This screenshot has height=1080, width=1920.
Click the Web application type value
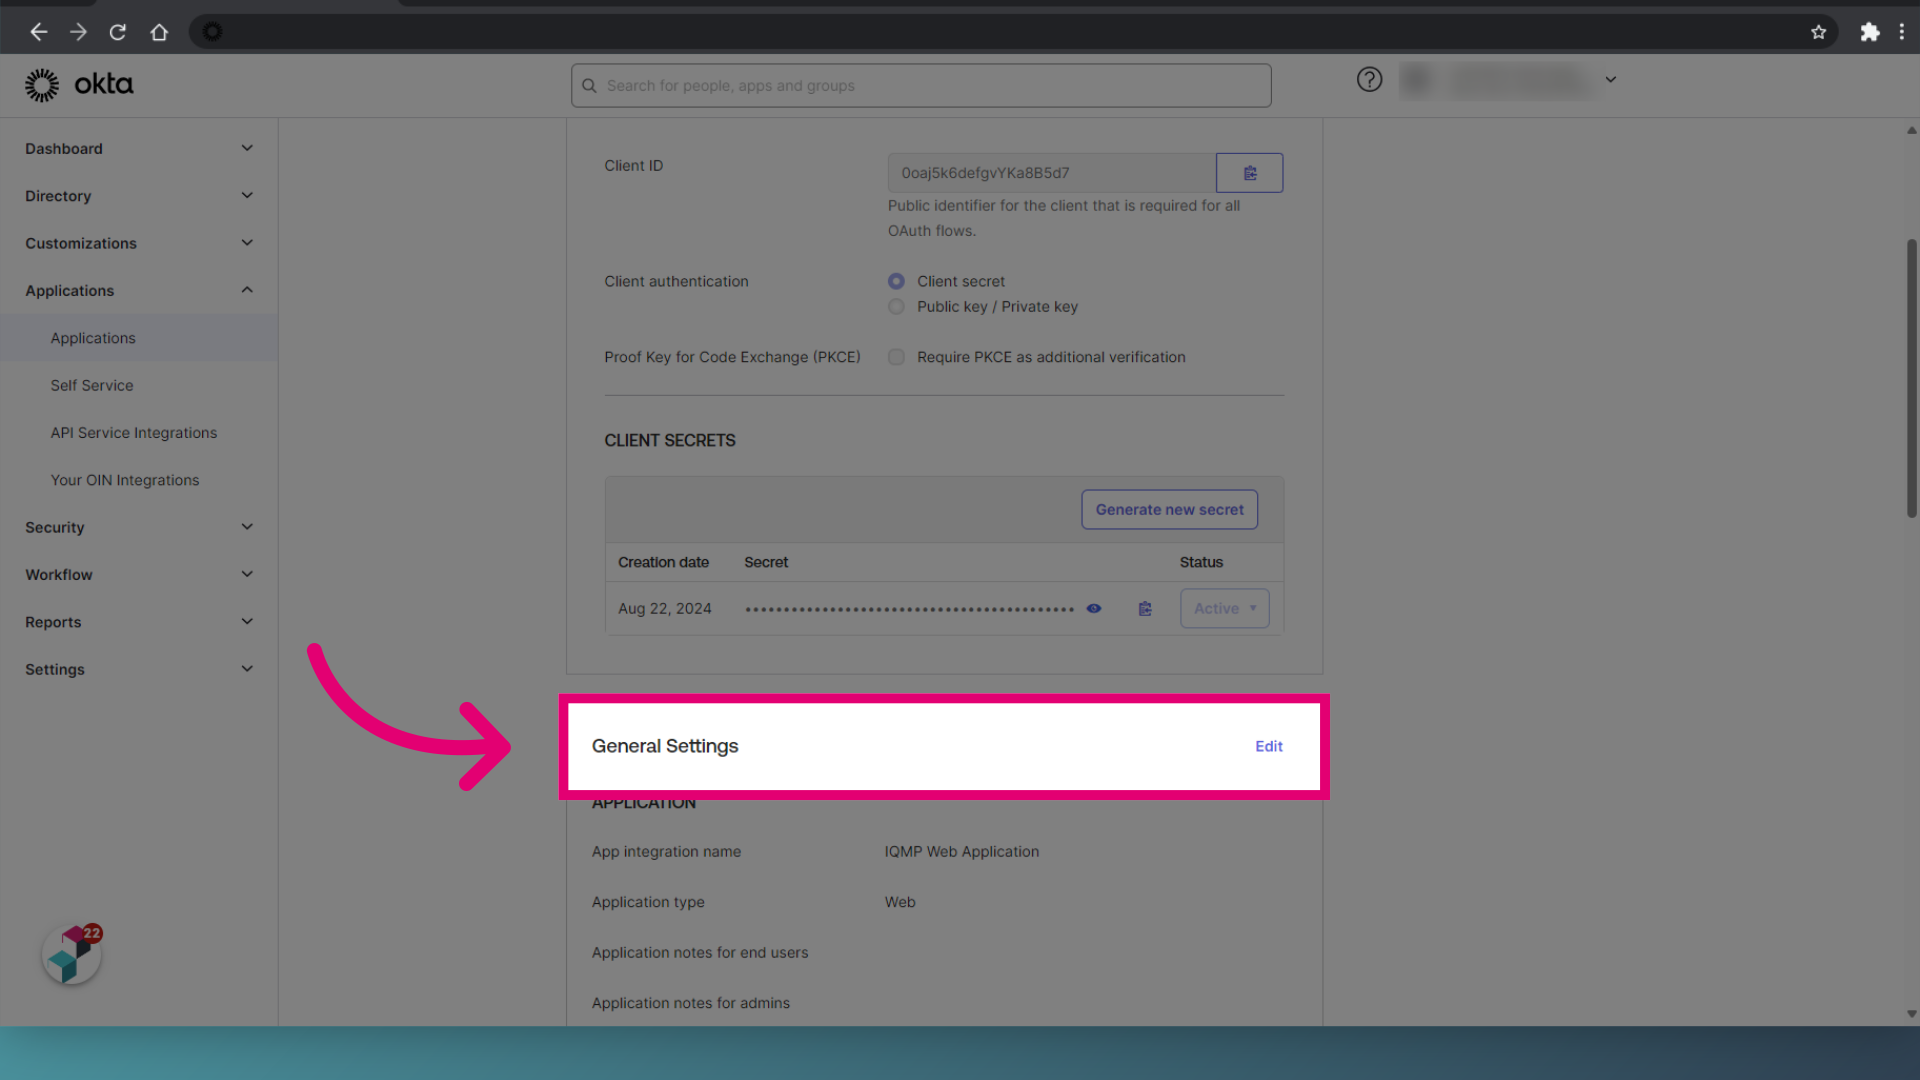(x=900, y=902)
